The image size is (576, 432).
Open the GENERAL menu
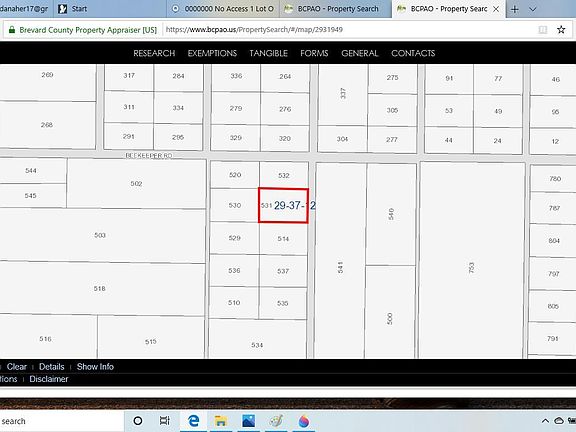[360, 53]
